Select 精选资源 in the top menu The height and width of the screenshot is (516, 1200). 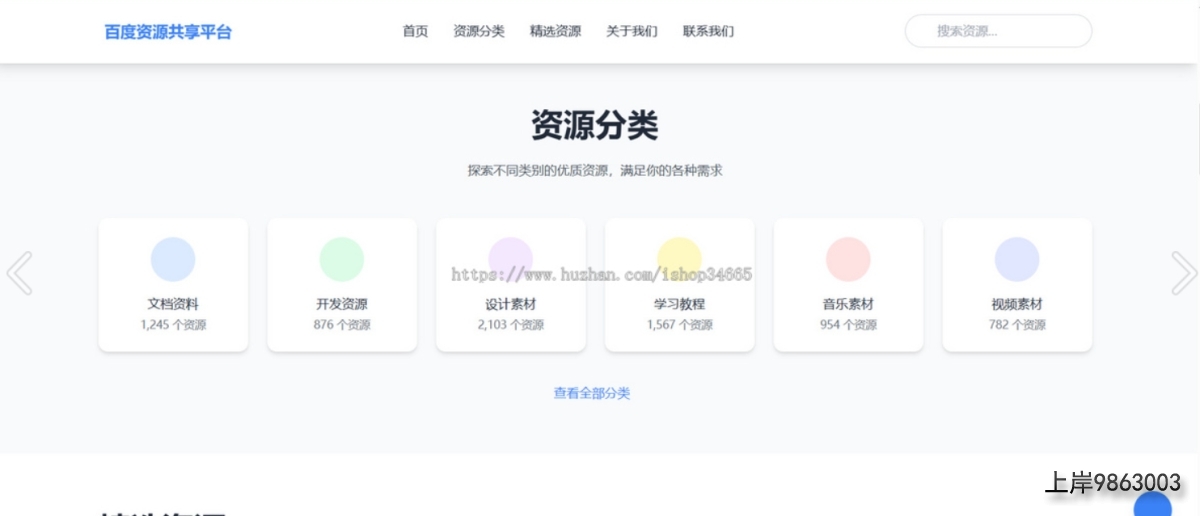point(555,31)
